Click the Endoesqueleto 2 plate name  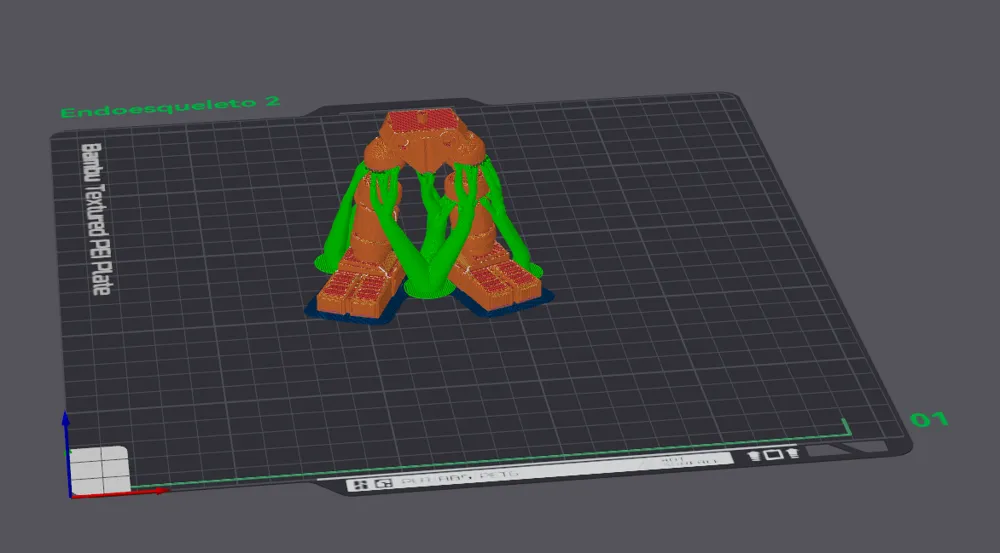[170, 108]
